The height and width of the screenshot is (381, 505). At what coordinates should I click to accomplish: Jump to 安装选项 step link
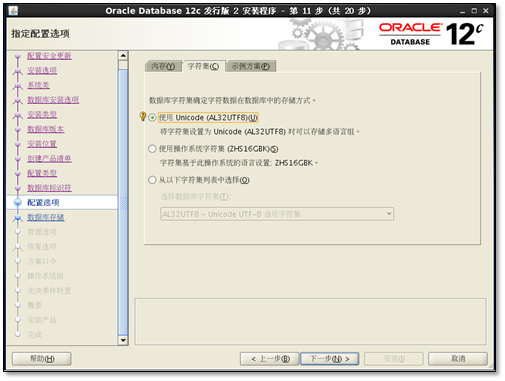[x=42, y=70]
